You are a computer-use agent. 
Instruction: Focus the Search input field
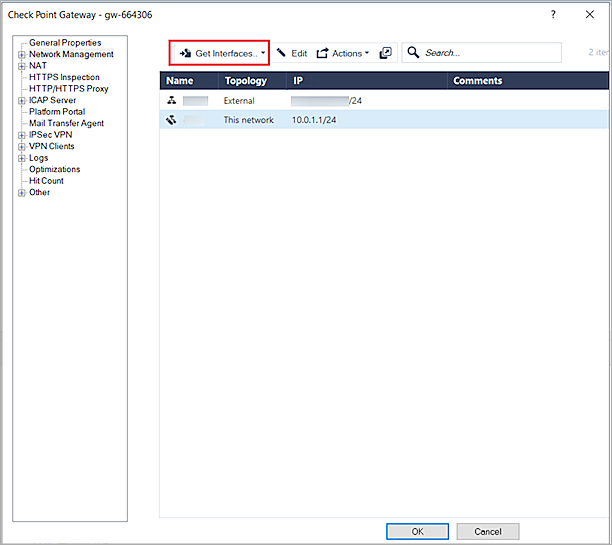(482, 53)
